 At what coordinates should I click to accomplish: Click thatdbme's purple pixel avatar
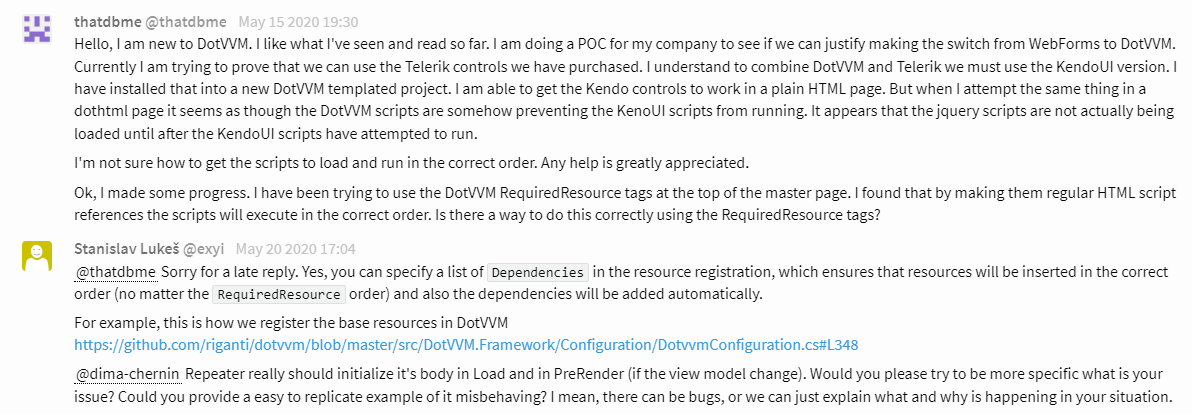click(37, 30)
